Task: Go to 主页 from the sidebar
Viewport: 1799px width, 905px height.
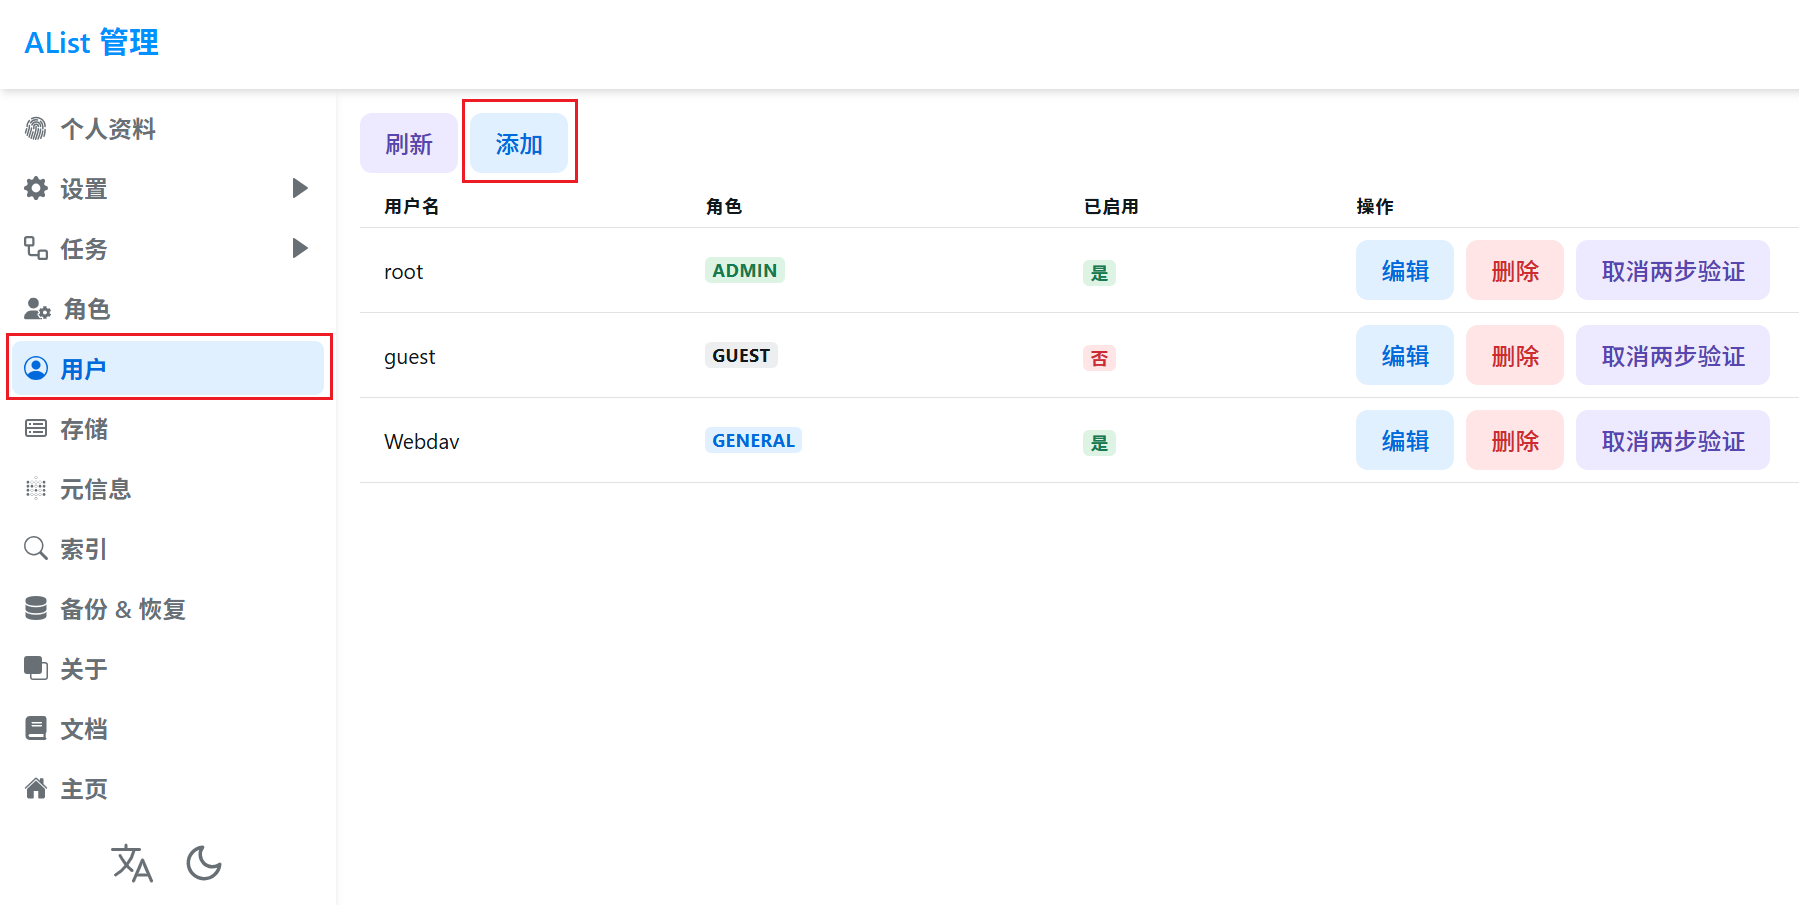Action: (167, 788)
